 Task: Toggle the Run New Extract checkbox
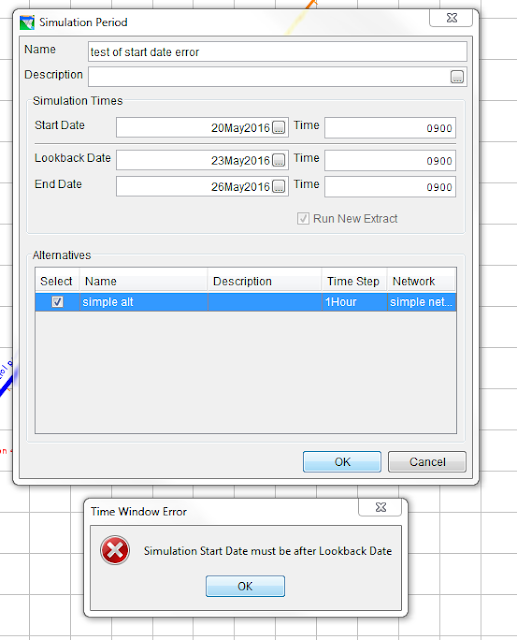(303, 218)
